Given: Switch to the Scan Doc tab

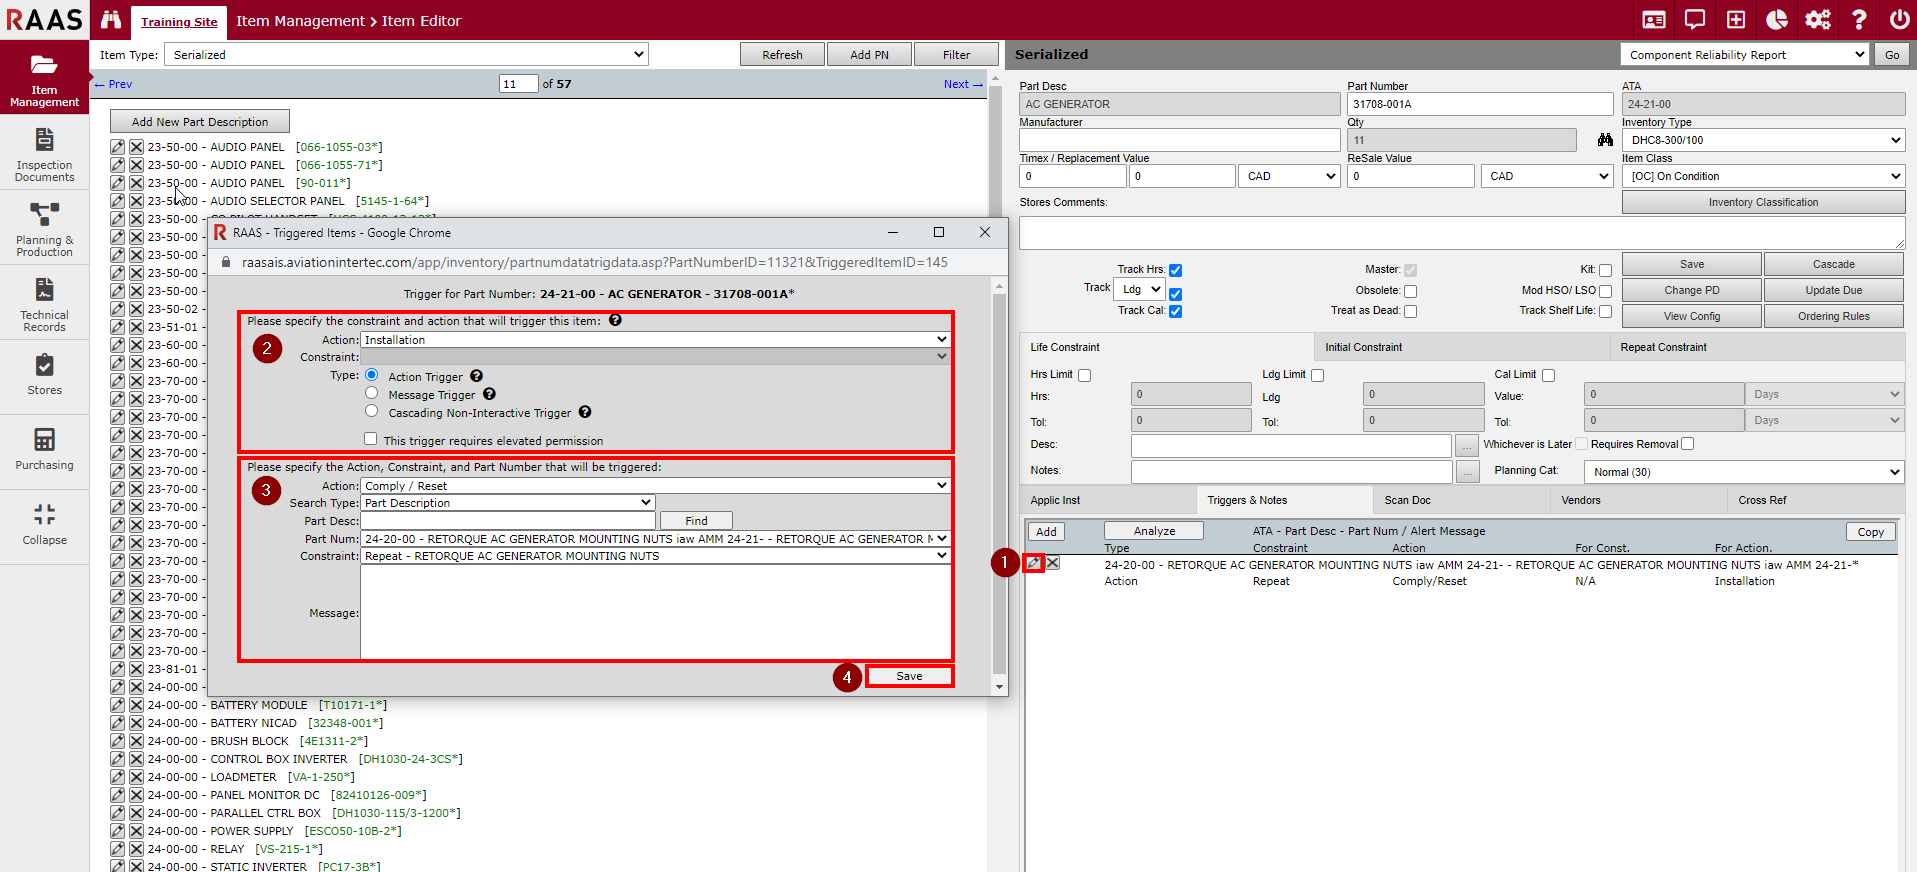Looking at the screenshot, I should 1407,500.
